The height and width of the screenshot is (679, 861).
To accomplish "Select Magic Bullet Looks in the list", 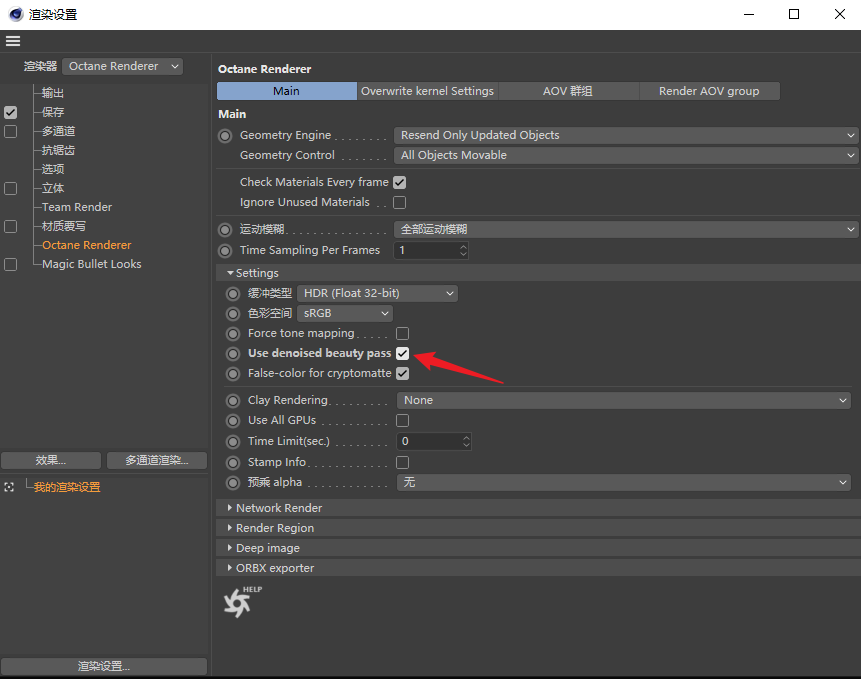I will tap(91, 264).
